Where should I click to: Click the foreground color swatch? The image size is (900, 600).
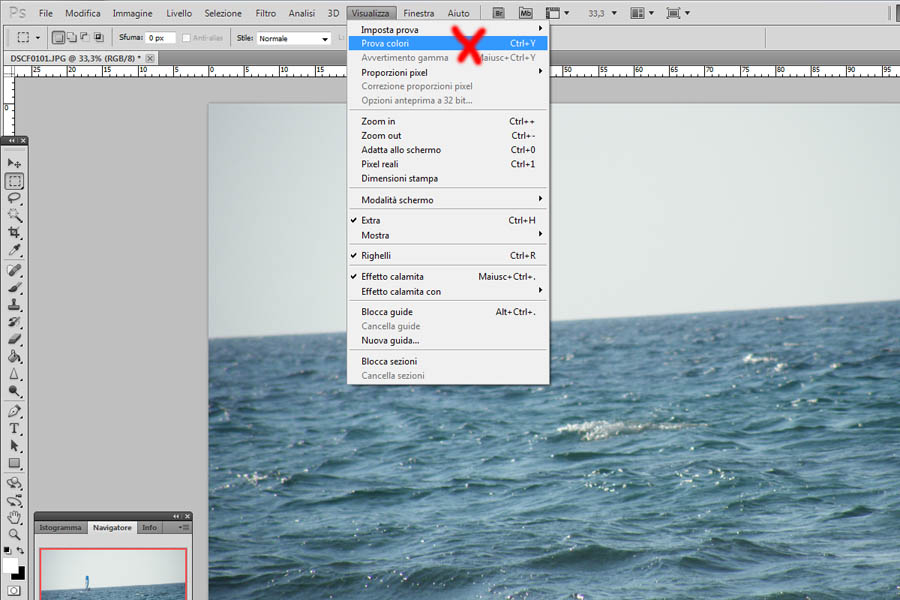[10, 566]
